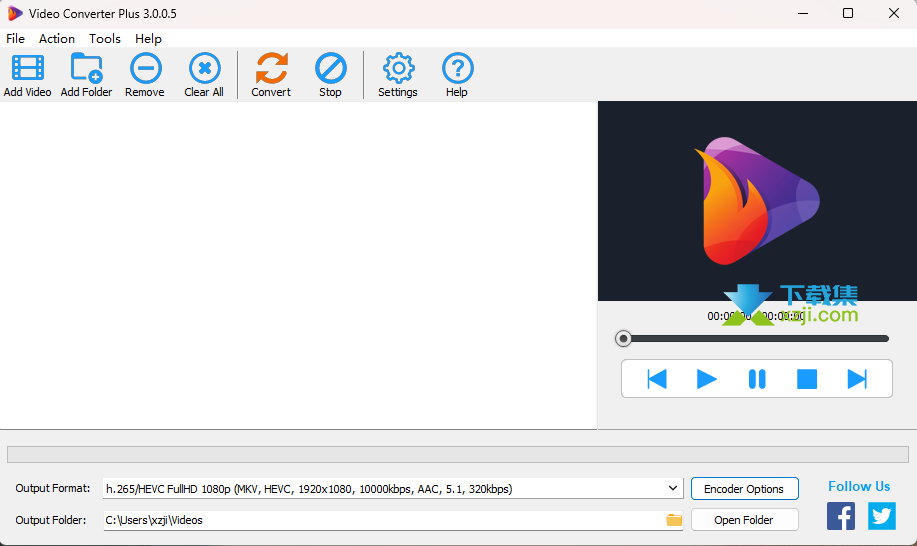The height and width of the screenshot is (546, 917).
Task: Open the Facebook page icon
Action: 841,516
